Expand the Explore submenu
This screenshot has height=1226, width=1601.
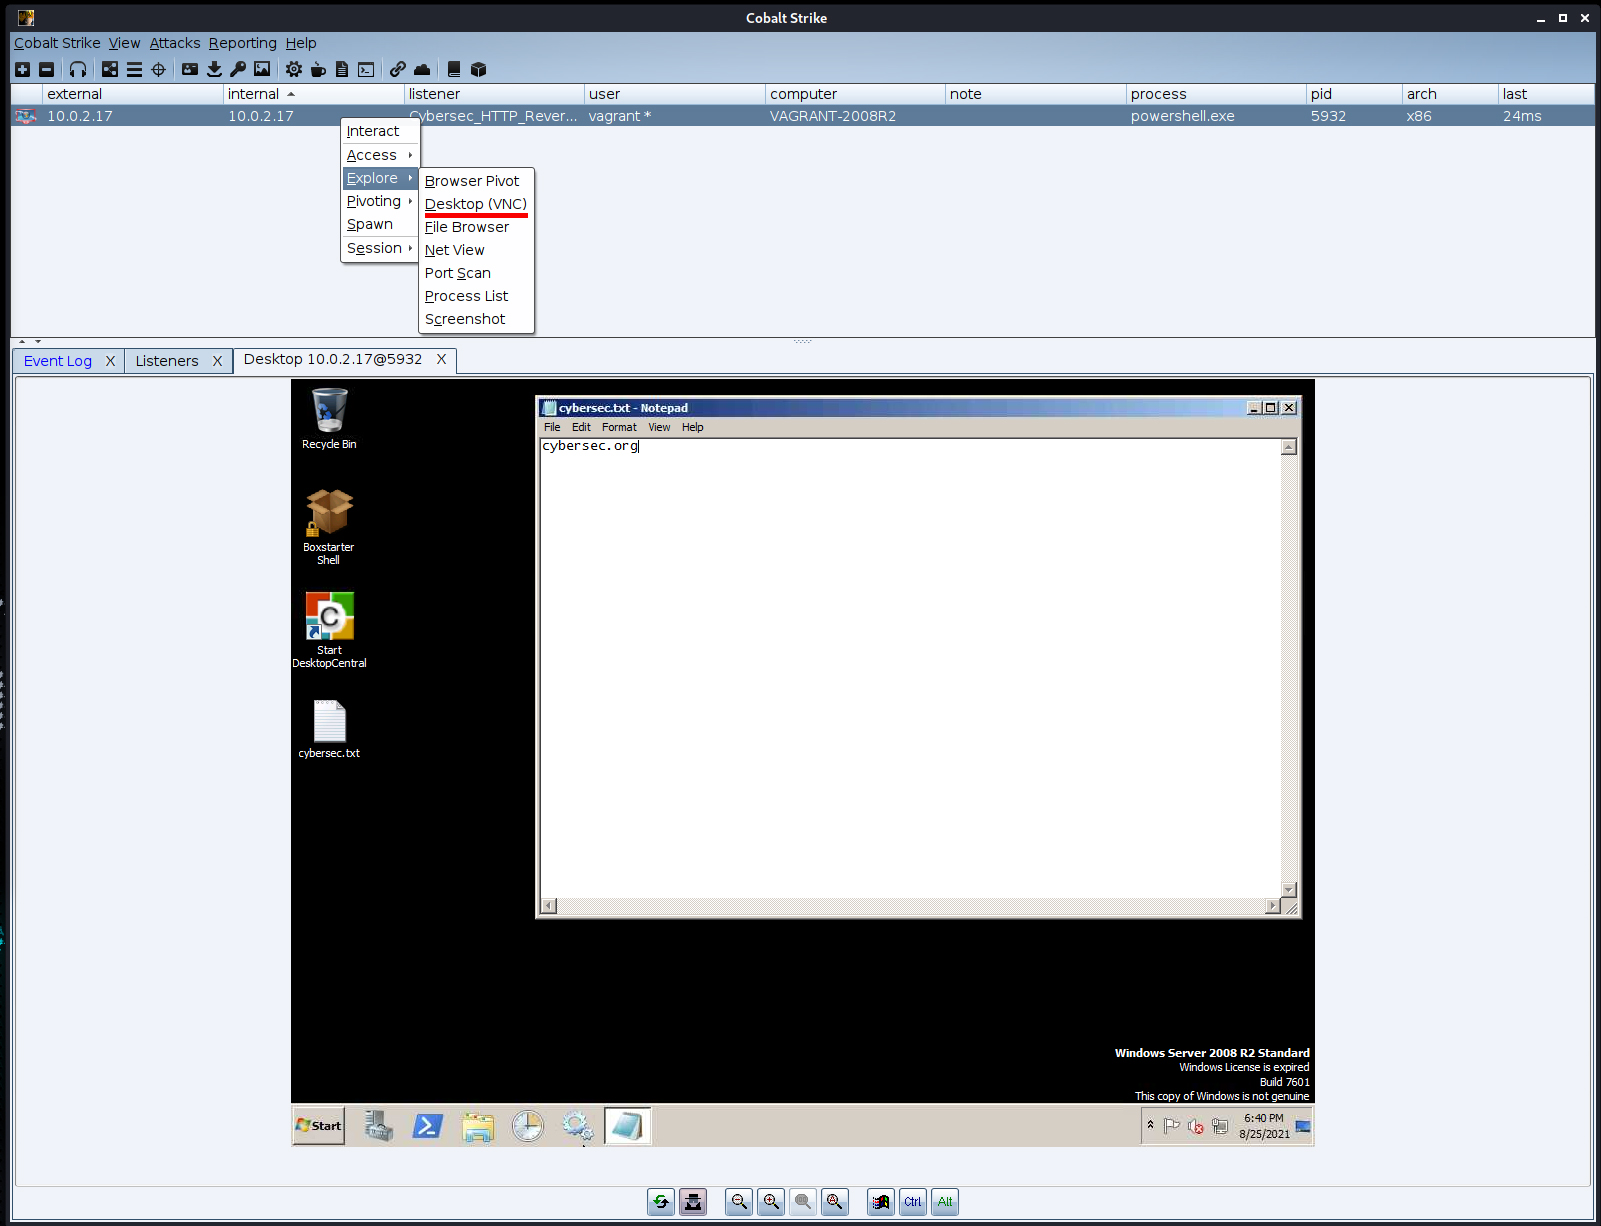pos(380,178)
